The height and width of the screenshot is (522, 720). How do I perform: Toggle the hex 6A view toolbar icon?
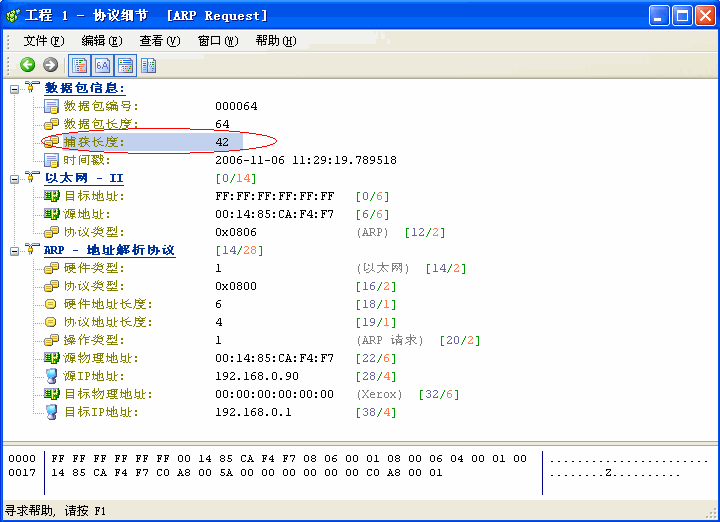(x=102, y=65)
